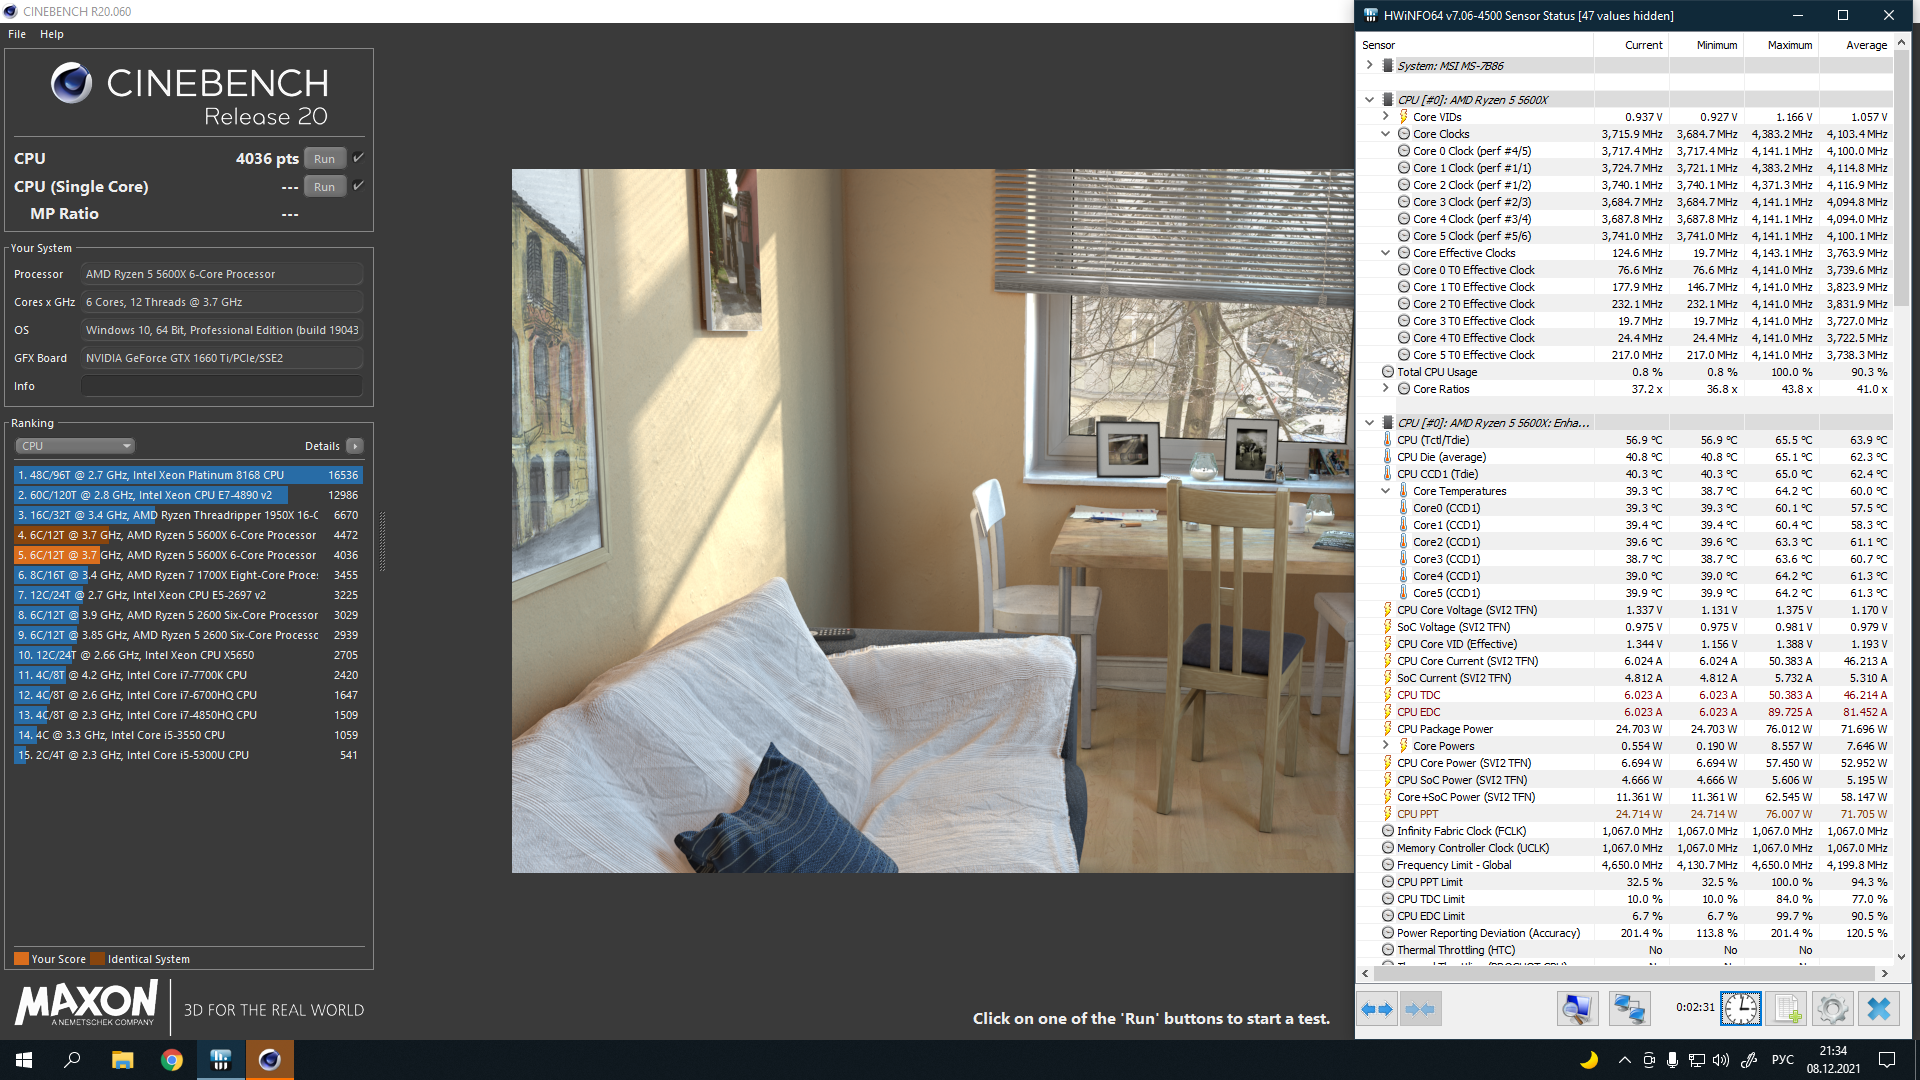Click HWiNFO expand panel arrows icon
The height and width of the screenshot is (1080, 1920).
point(1377,1009)
